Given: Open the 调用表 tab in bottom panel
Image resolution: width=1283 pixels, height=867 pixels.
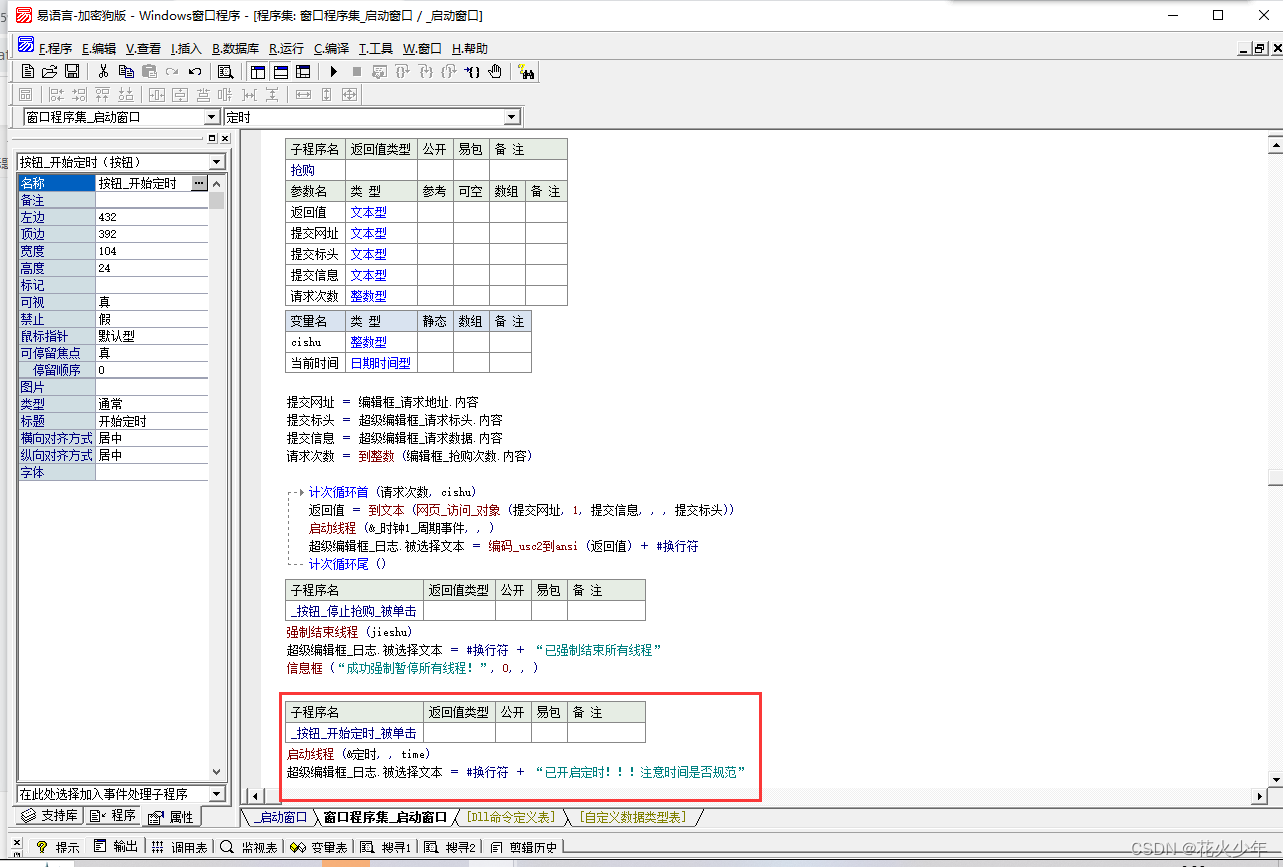Looking at the screenshot, I should [181, 846].
